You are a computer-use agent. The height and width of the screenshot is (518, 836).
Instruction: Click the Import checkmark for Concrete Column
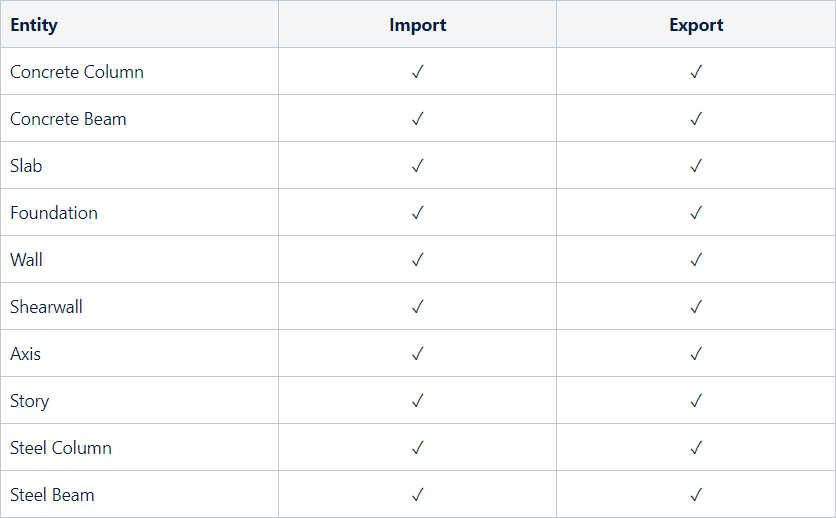point(418,72)
